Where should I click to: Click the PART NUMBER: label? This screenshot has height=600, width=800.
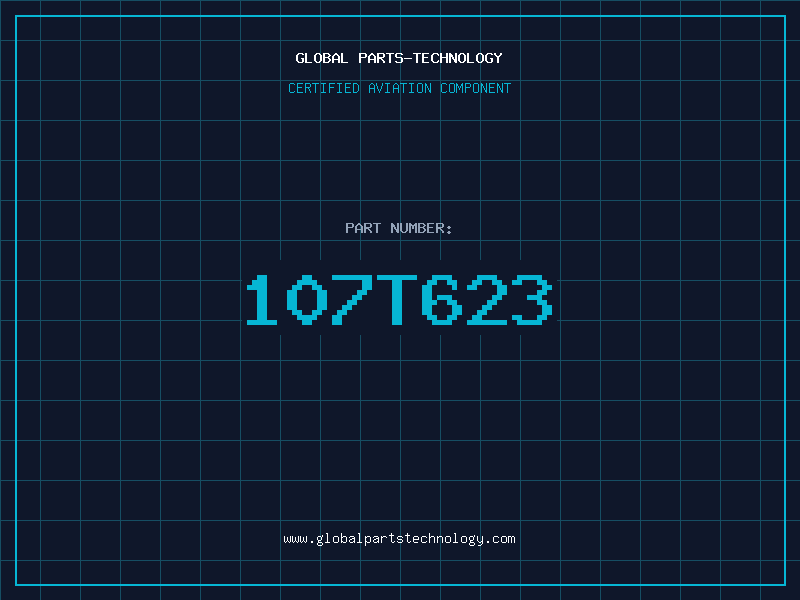point(399,228)
